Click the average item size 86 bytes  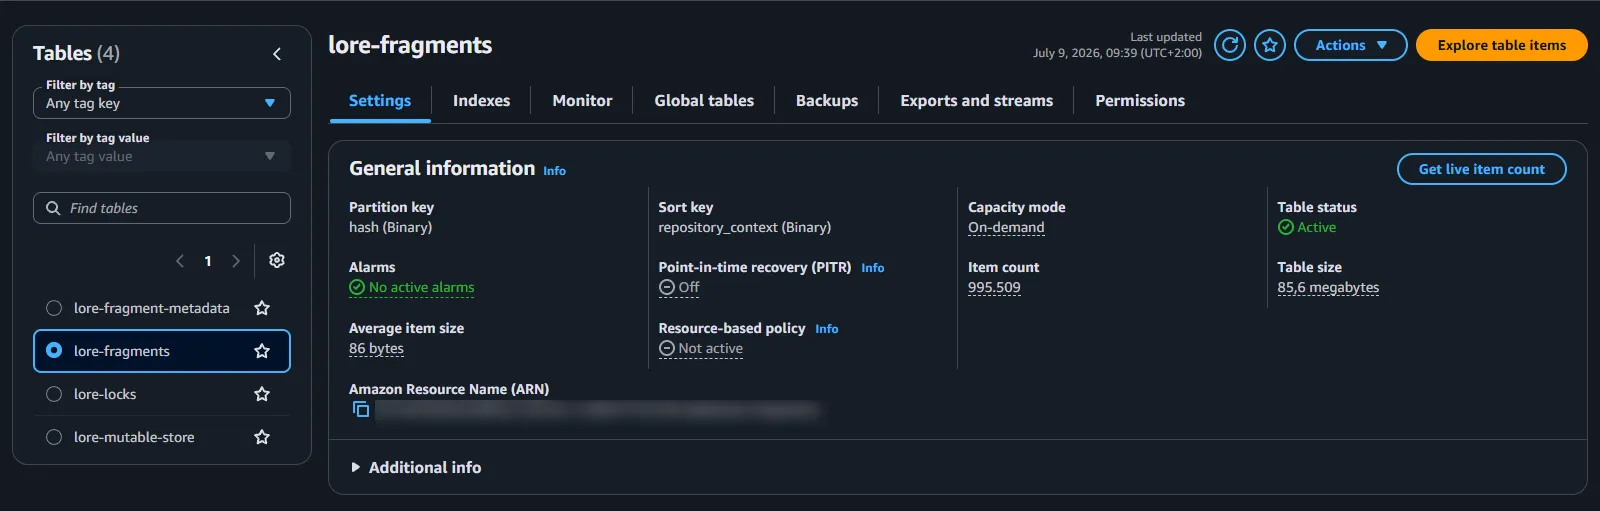[376, 348]
